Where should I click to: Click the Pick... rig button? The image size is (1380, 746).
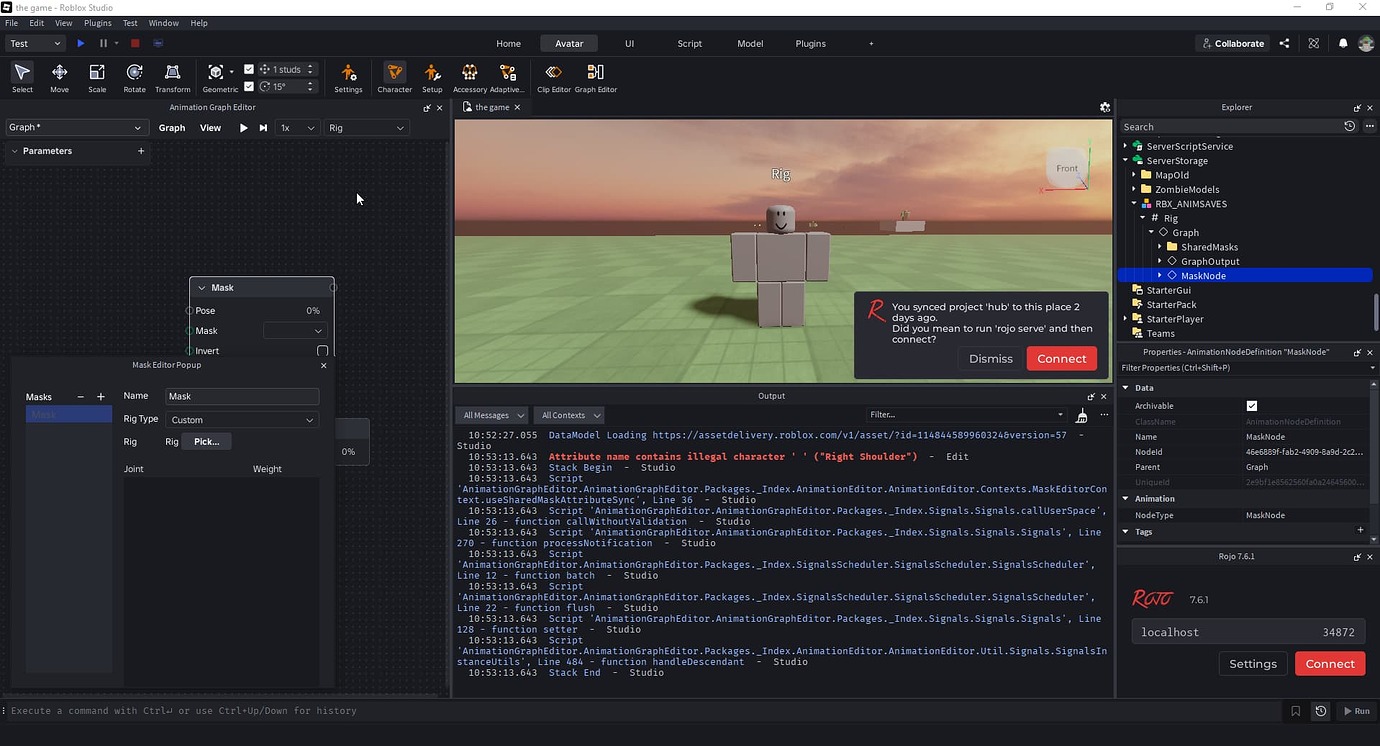pyautogui.click(x=207, y=441)
